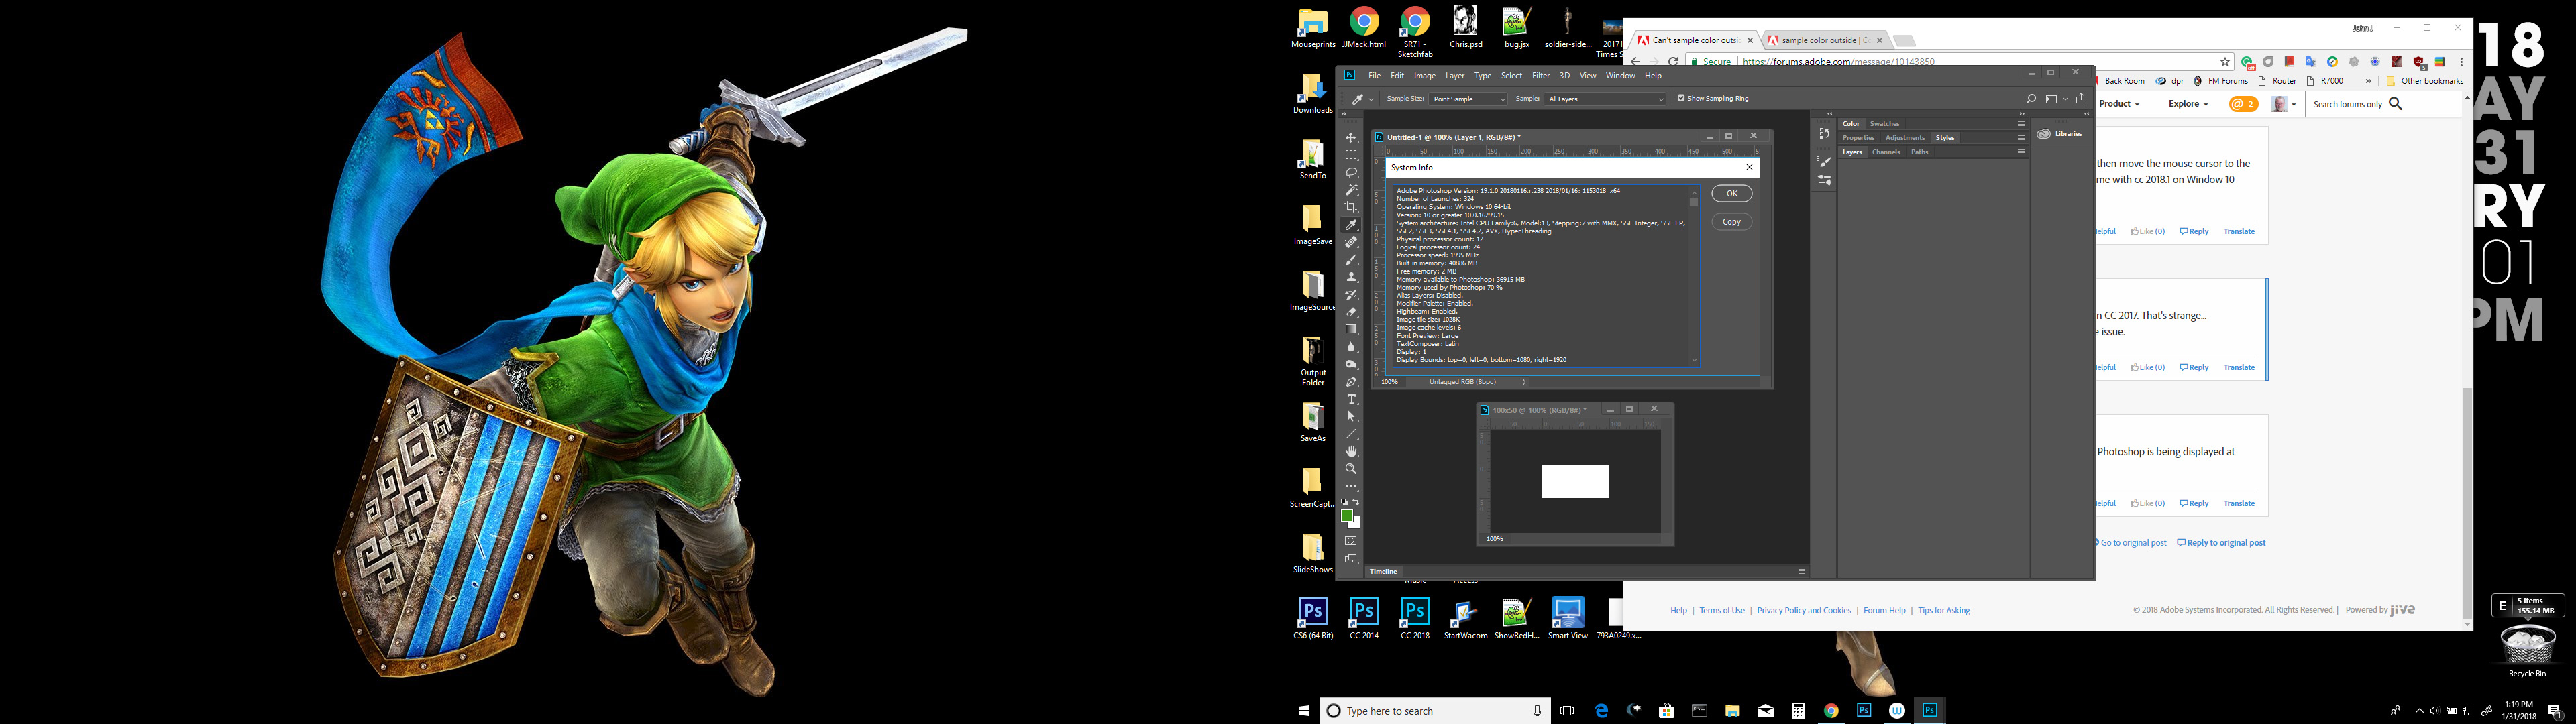Image resolution: width=2576 pixels, height=724 pixels.
Task: Click the green foreground color swatch
Action: pos(1347,516)
